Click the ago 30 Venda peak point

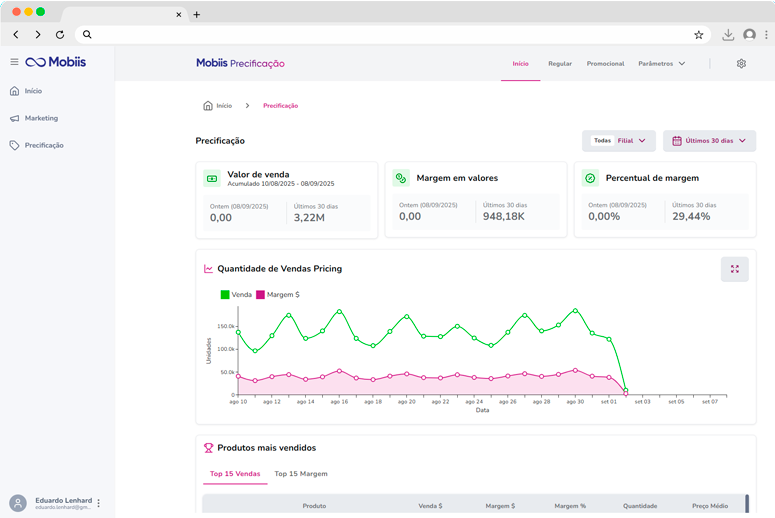[x=575, y=310]
